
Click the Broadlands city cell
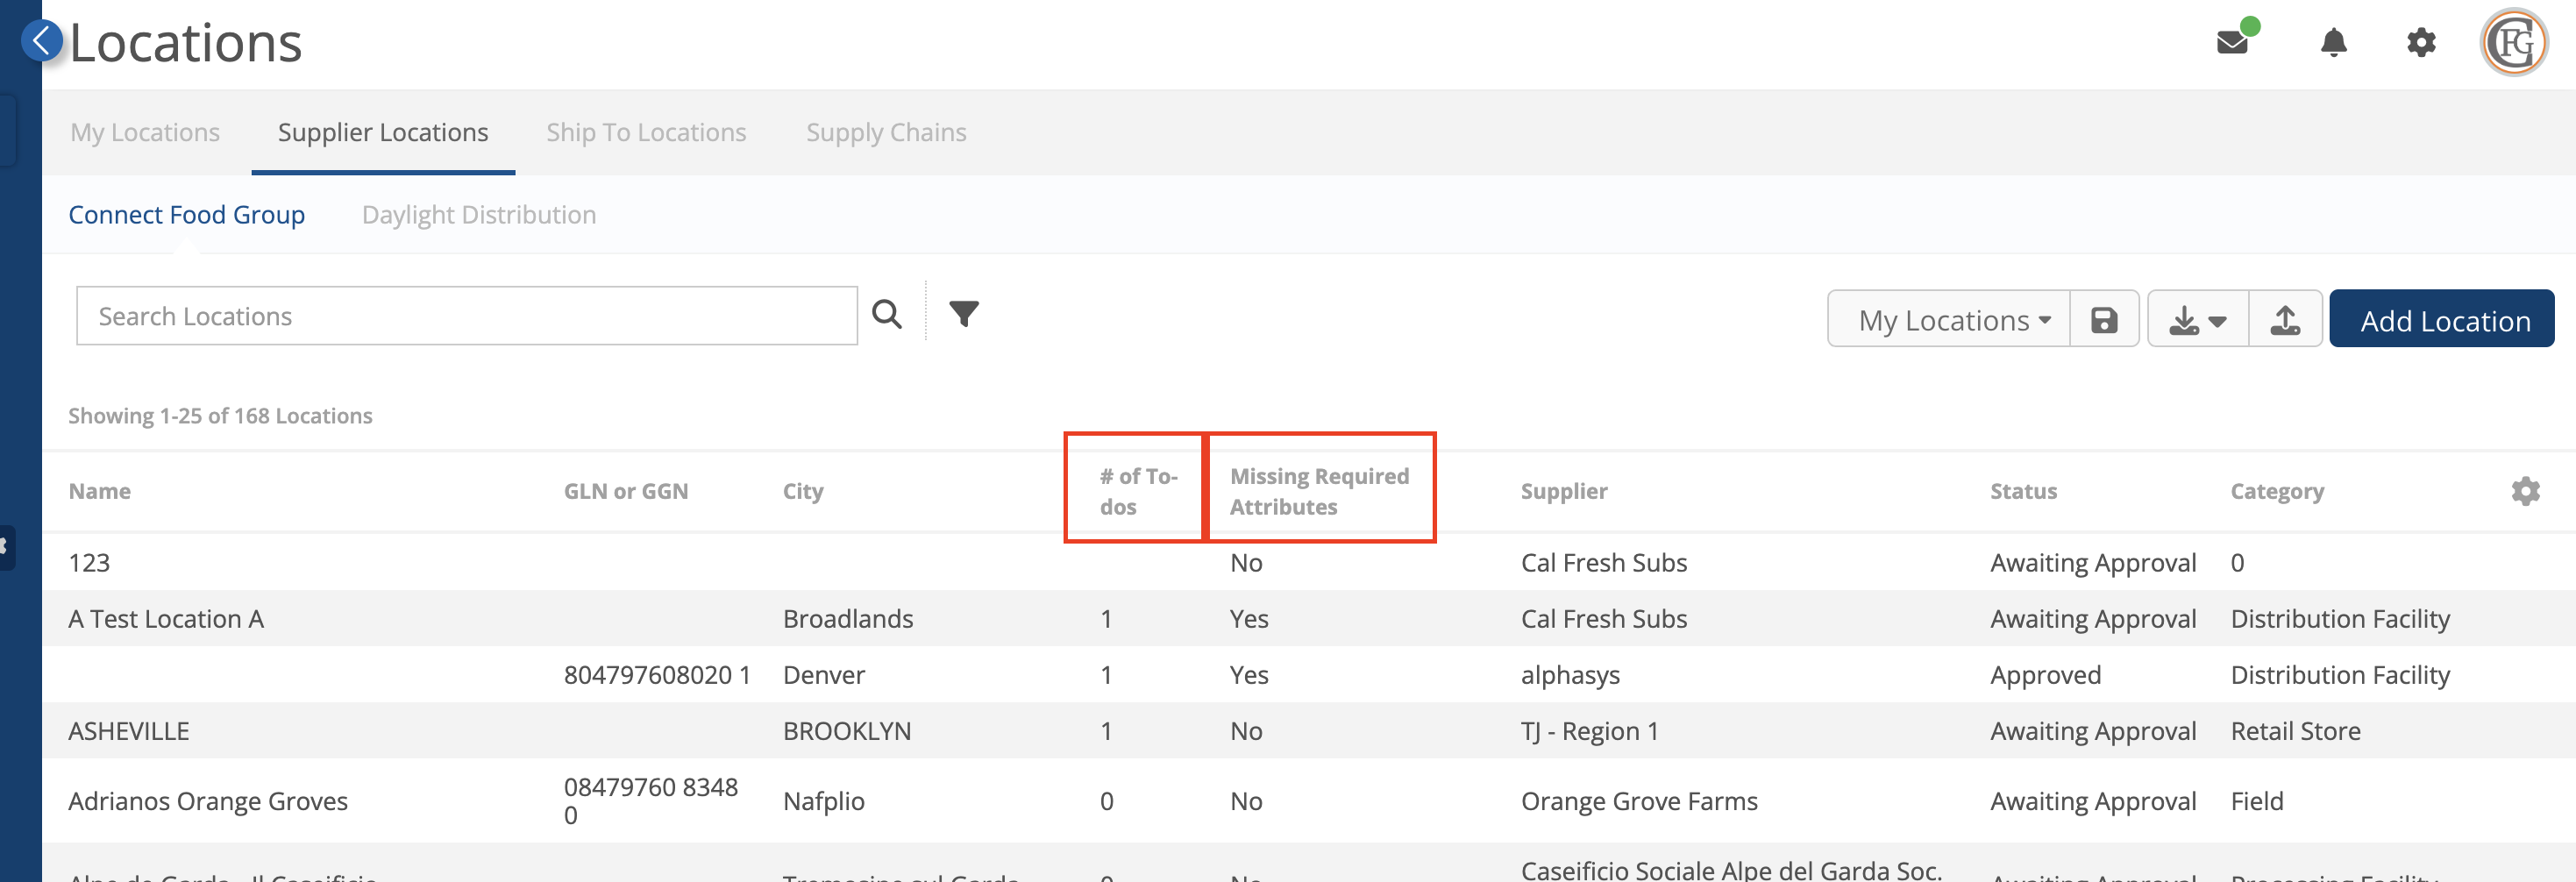click(848, 619)
